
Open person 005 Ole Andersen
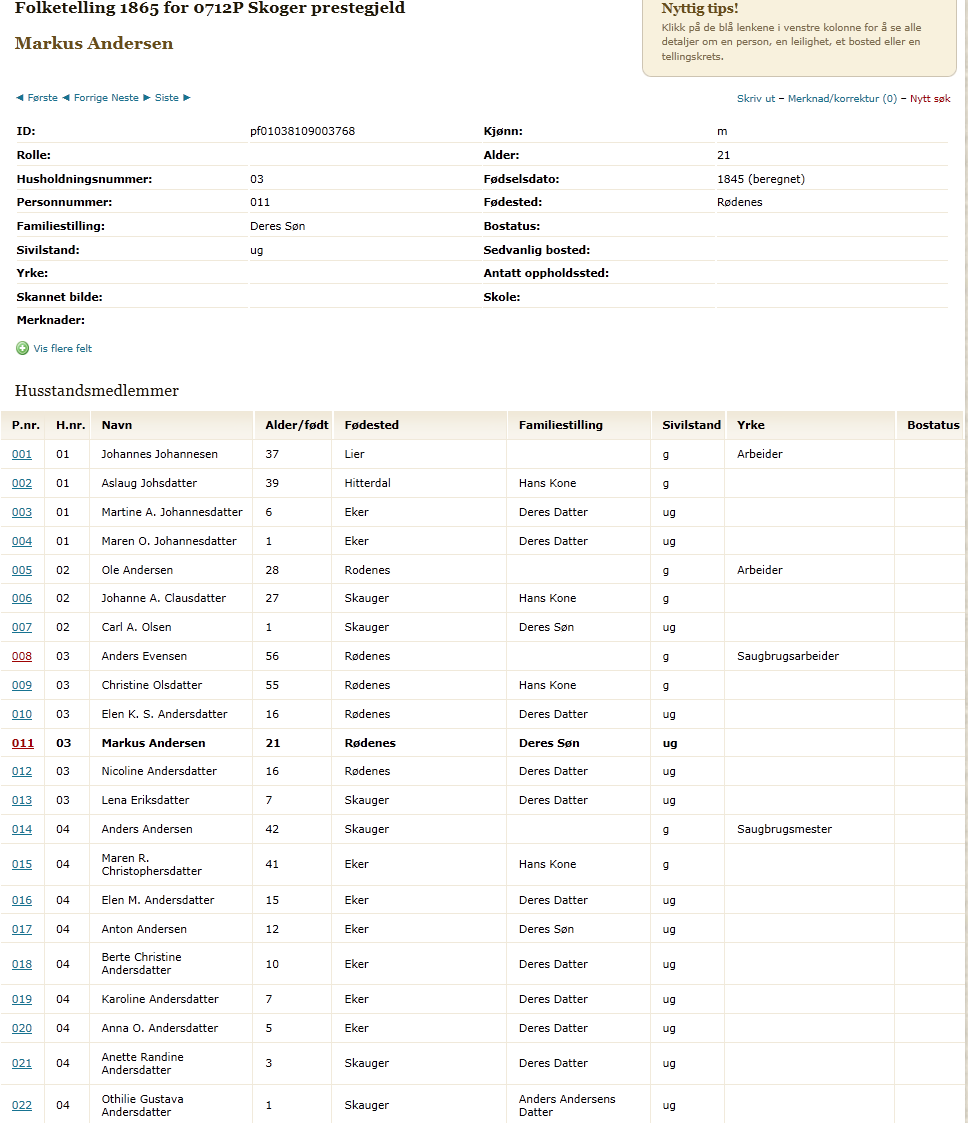(22, 570)
